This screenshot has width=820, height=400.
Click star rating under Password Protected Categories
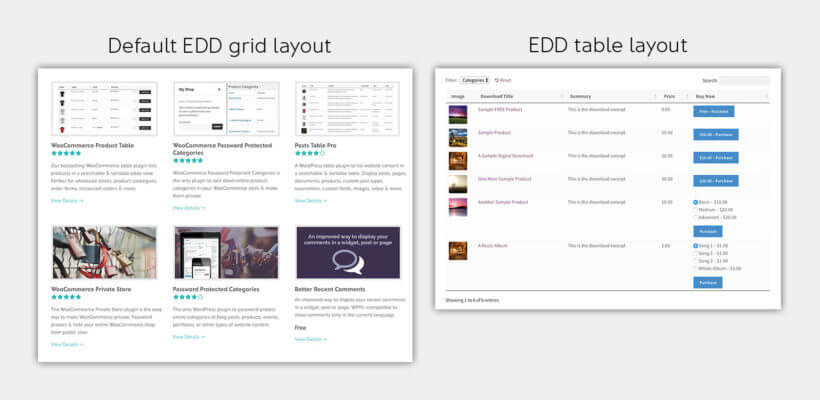point(188,297)
